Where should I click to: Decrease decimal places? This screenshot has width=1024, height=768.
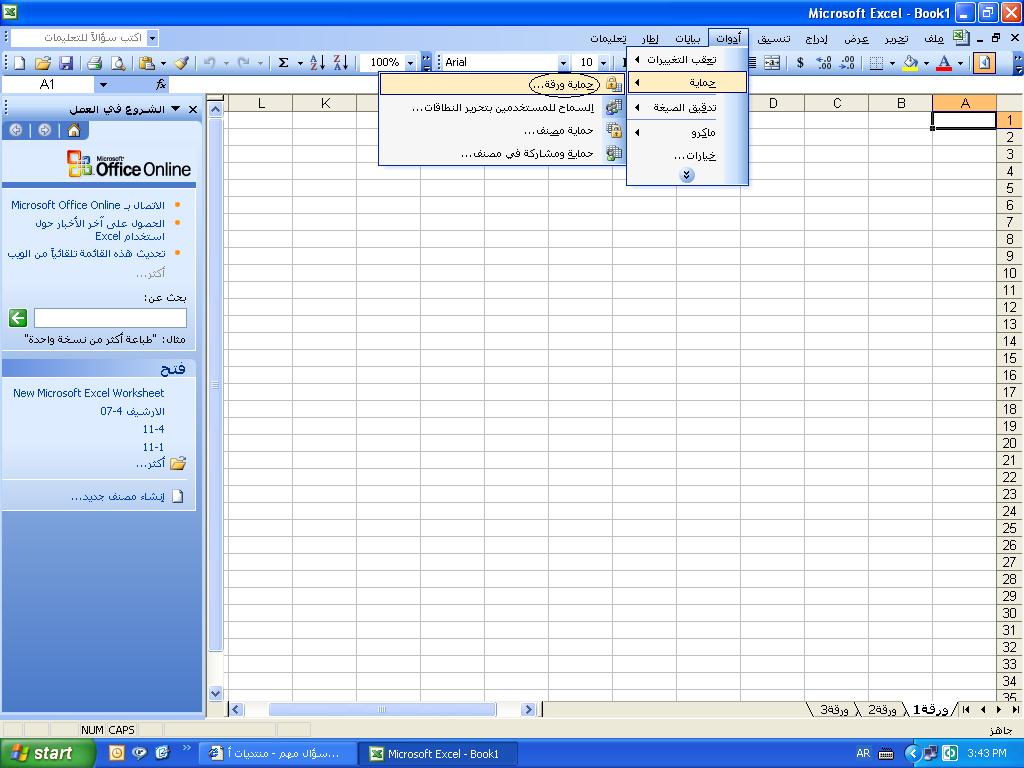point(847,63)
